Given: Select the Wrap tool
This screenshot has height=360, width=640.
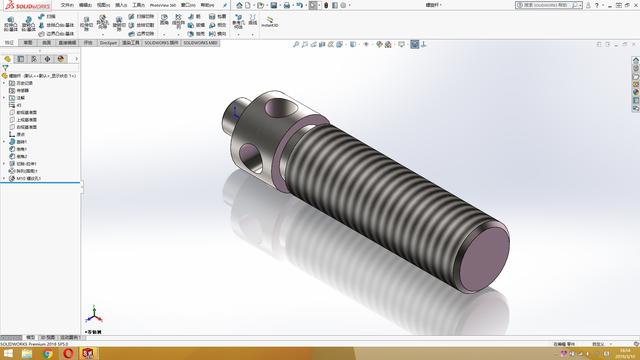Looking at the screenshot, I should pos(217,16).
